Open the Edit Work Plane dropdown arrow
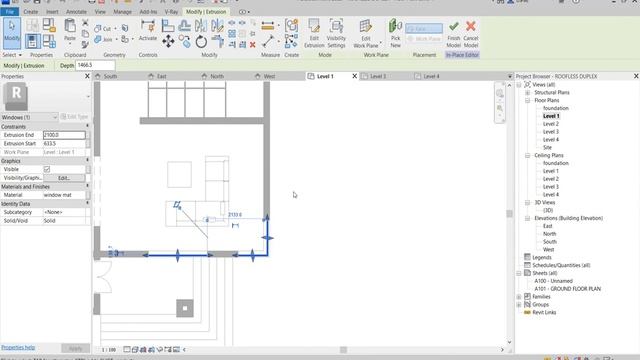The image size is (640, 360). click(x=380, y=42)
